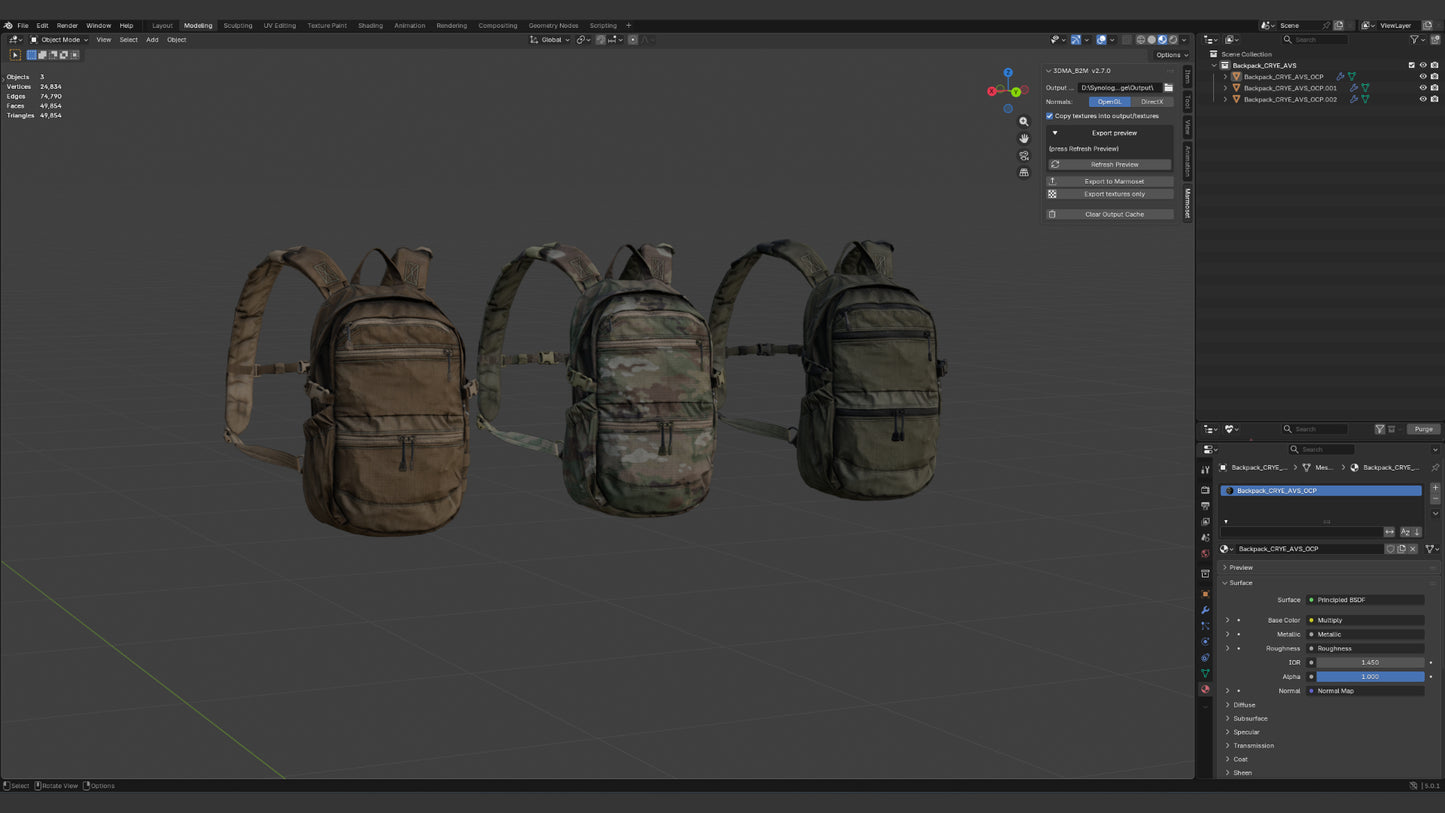Expand Backpack_CRYE_AVS_OCP.001 tree row
This screenshot has width=1445, height=813.
1226,88
